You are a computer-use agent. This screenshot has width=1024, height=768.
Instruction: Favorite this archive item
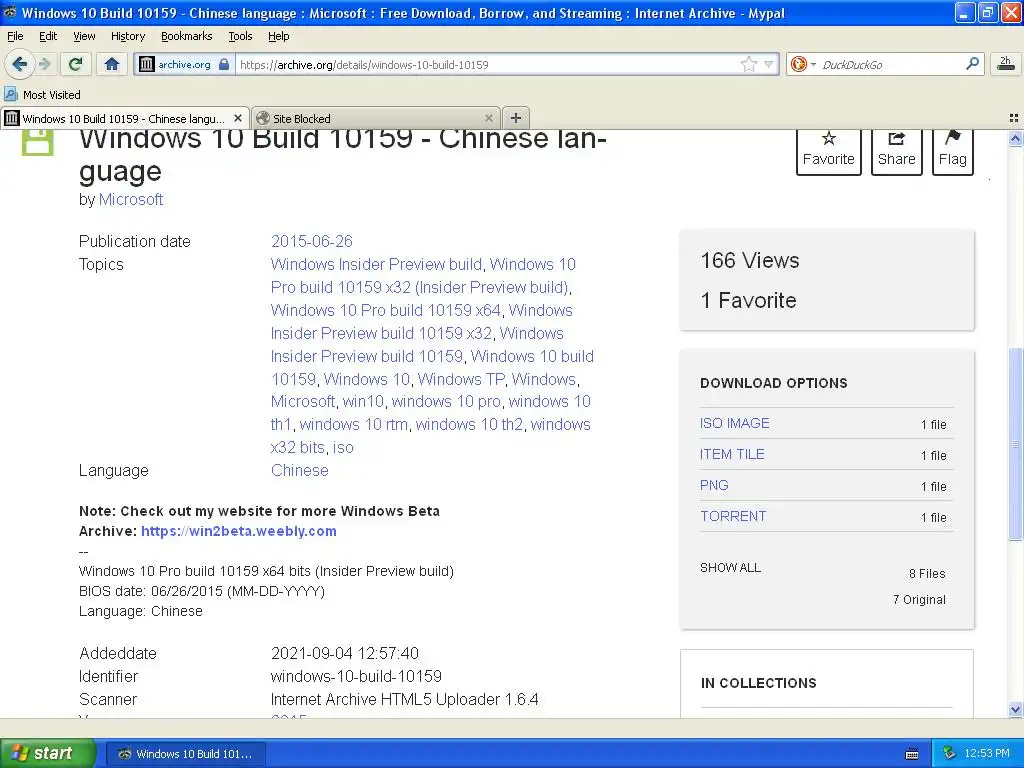(x=828, y=152)
